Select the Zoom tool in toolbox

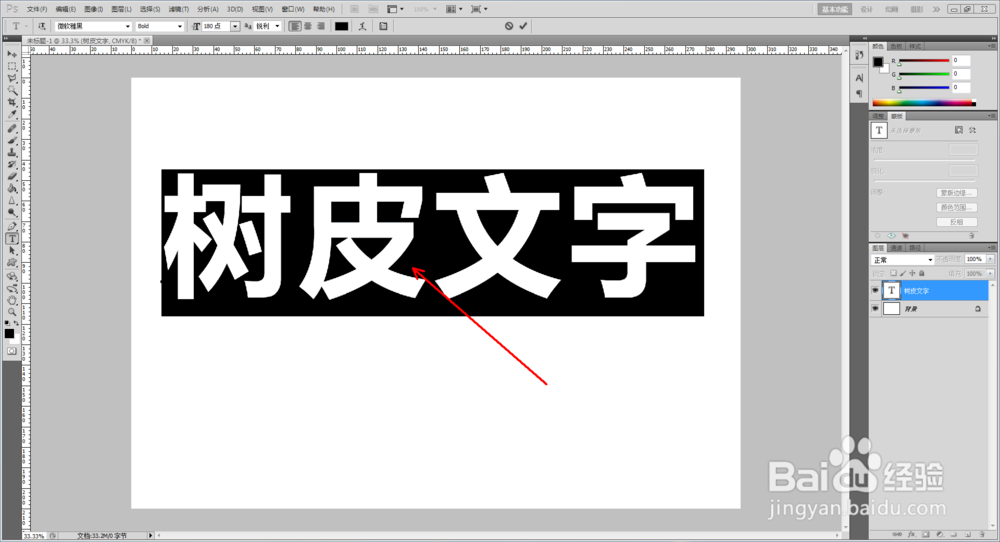click(x=11, y=312)
